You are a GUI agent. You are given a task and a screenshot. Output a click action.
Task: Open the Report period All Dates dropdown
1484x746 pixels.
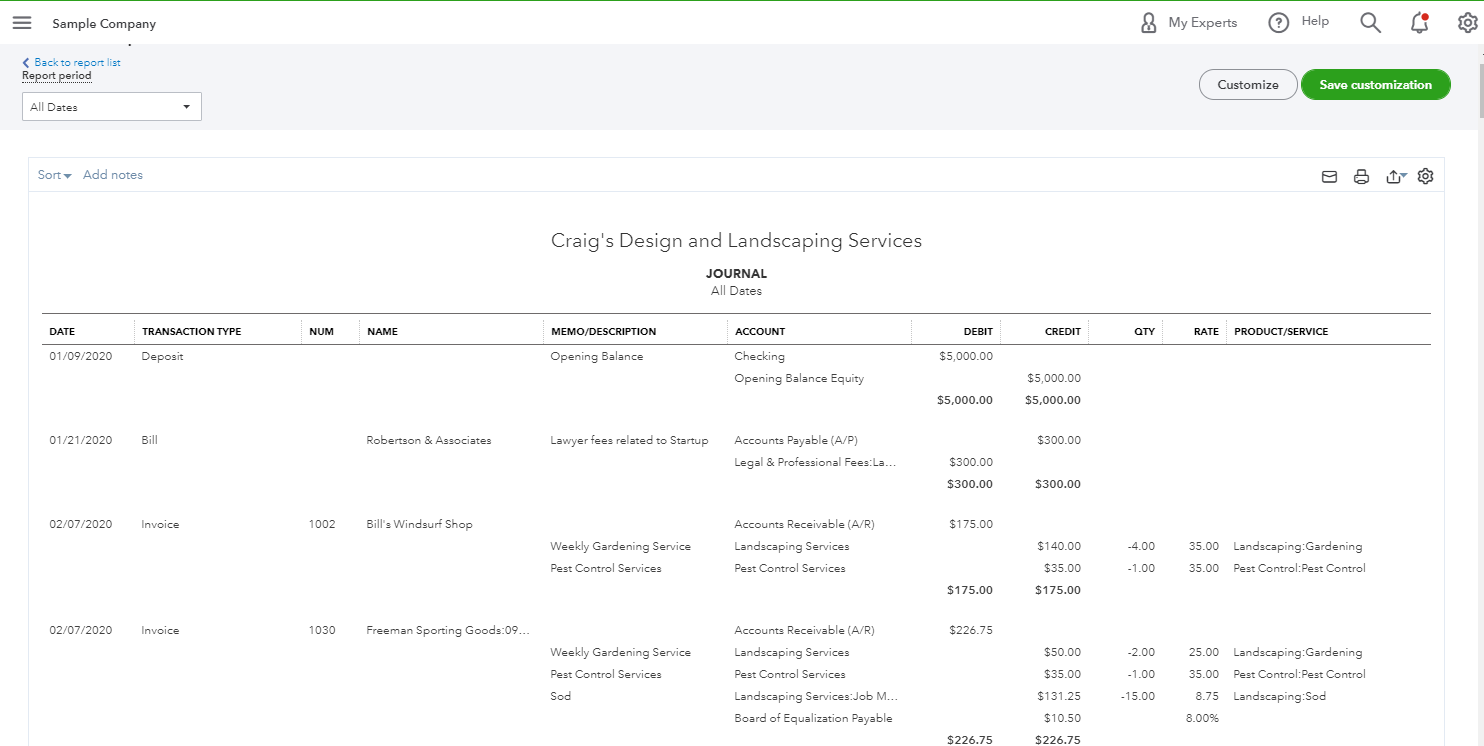(x=111, y=106)
